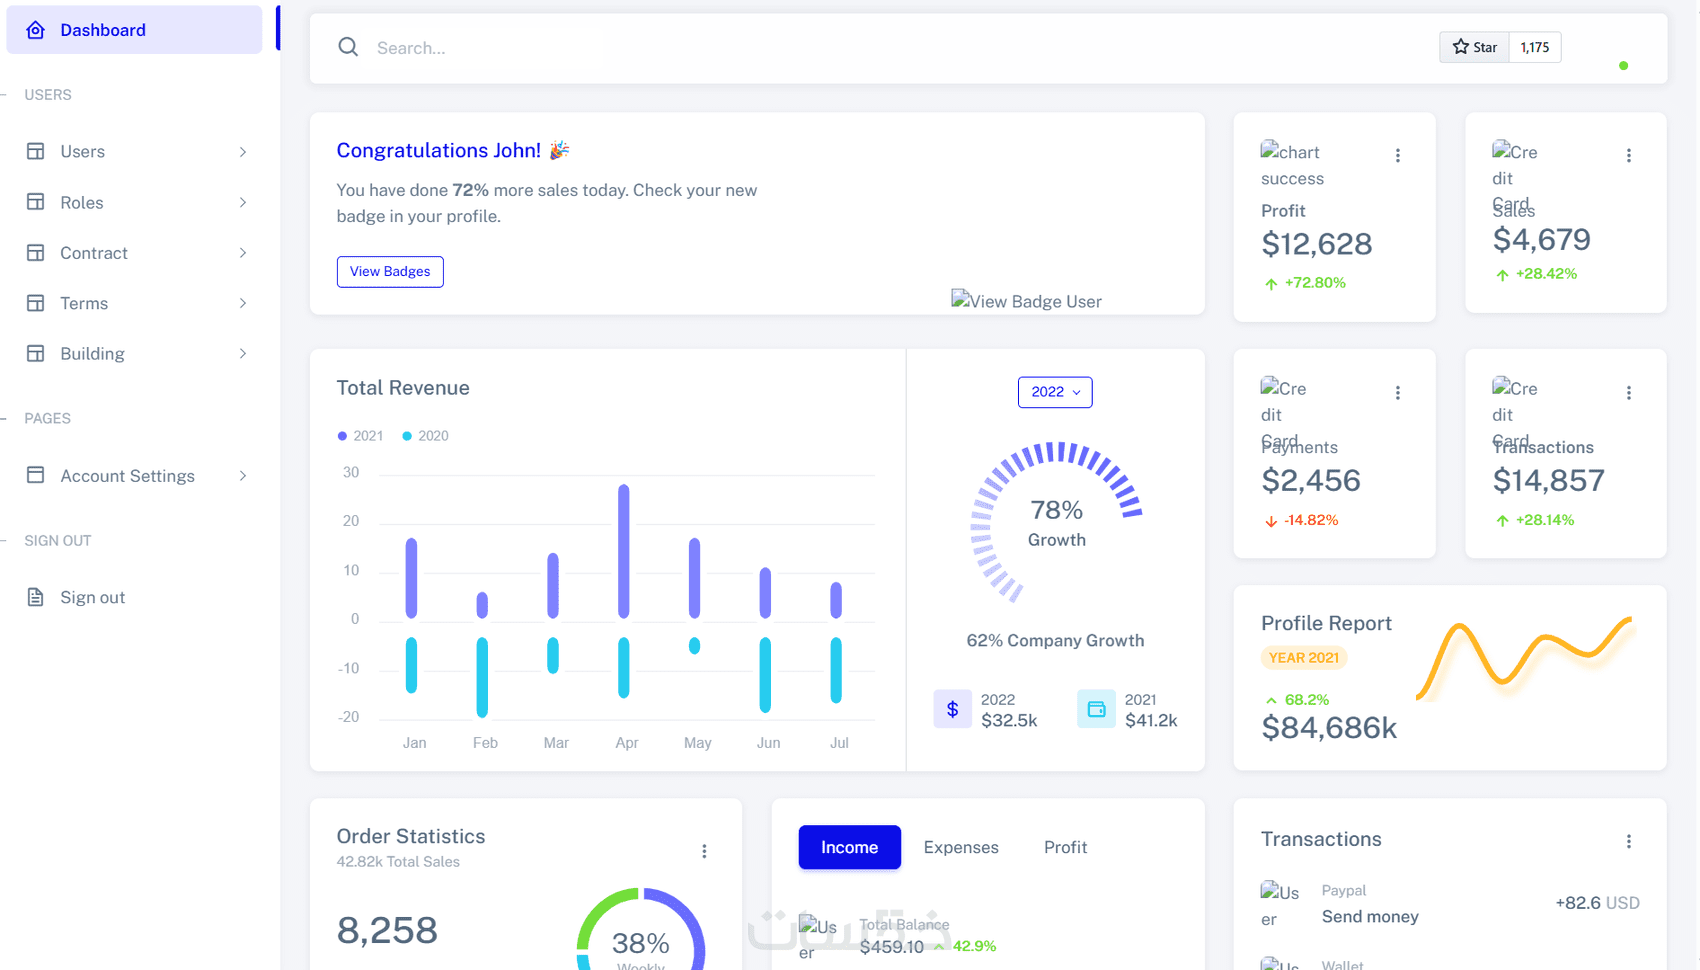This screenshot has height=970, width=1700.
Task: Click the Sign out document icon
Action: point(36,597)
